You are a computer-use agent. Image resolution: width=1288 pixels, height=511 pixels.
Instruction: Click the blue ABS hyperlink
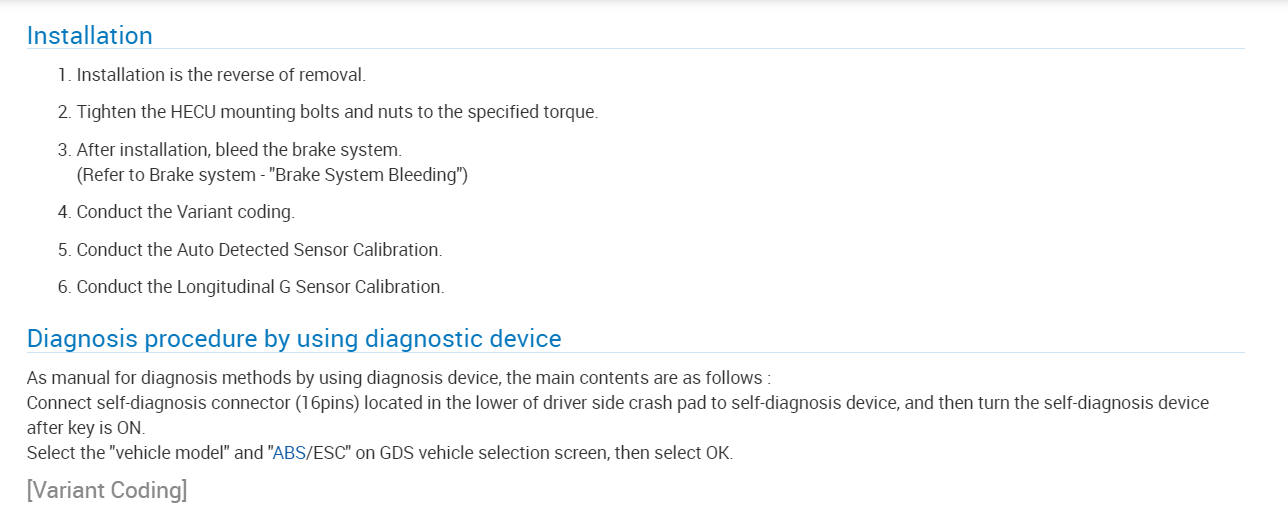pos(288,453)
